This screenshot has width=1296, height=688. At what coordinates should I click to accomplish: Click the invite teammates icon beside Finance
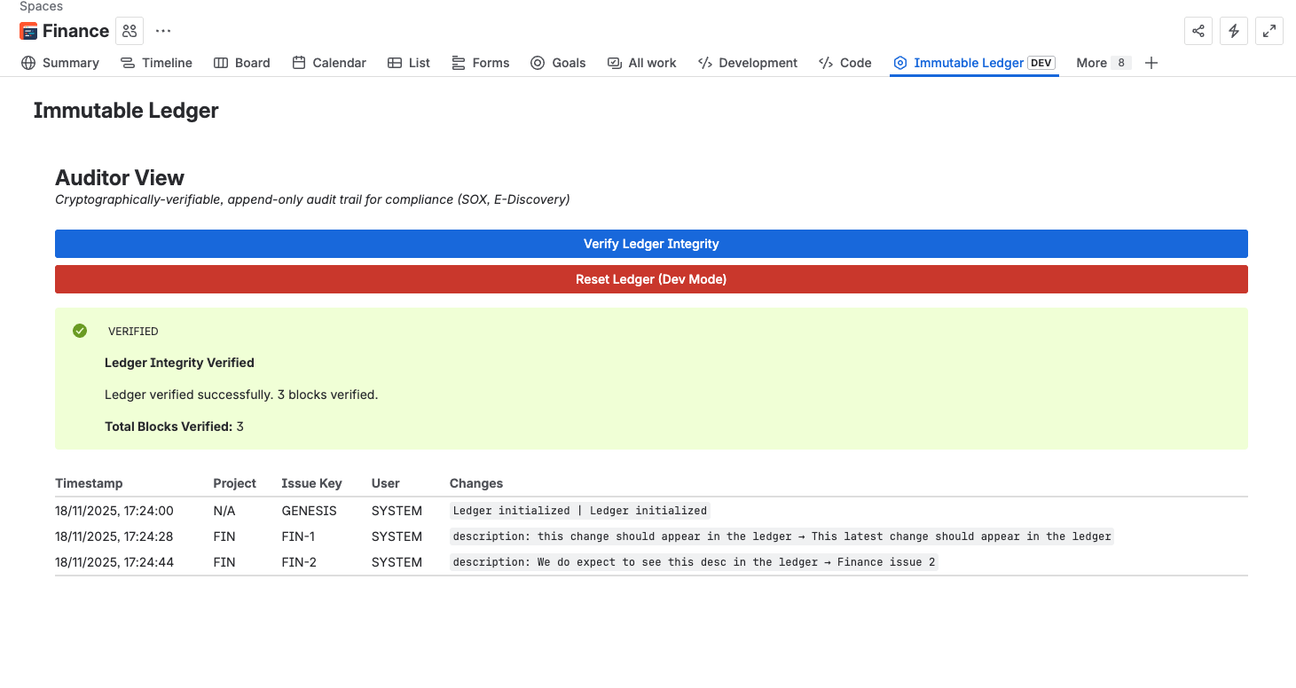[129, 31]
